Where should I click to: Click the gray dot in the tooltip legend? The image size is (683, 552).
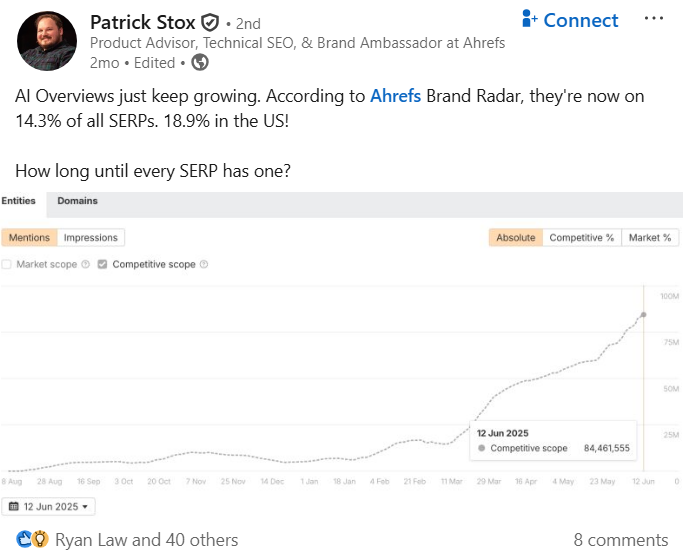coord(481,448)
